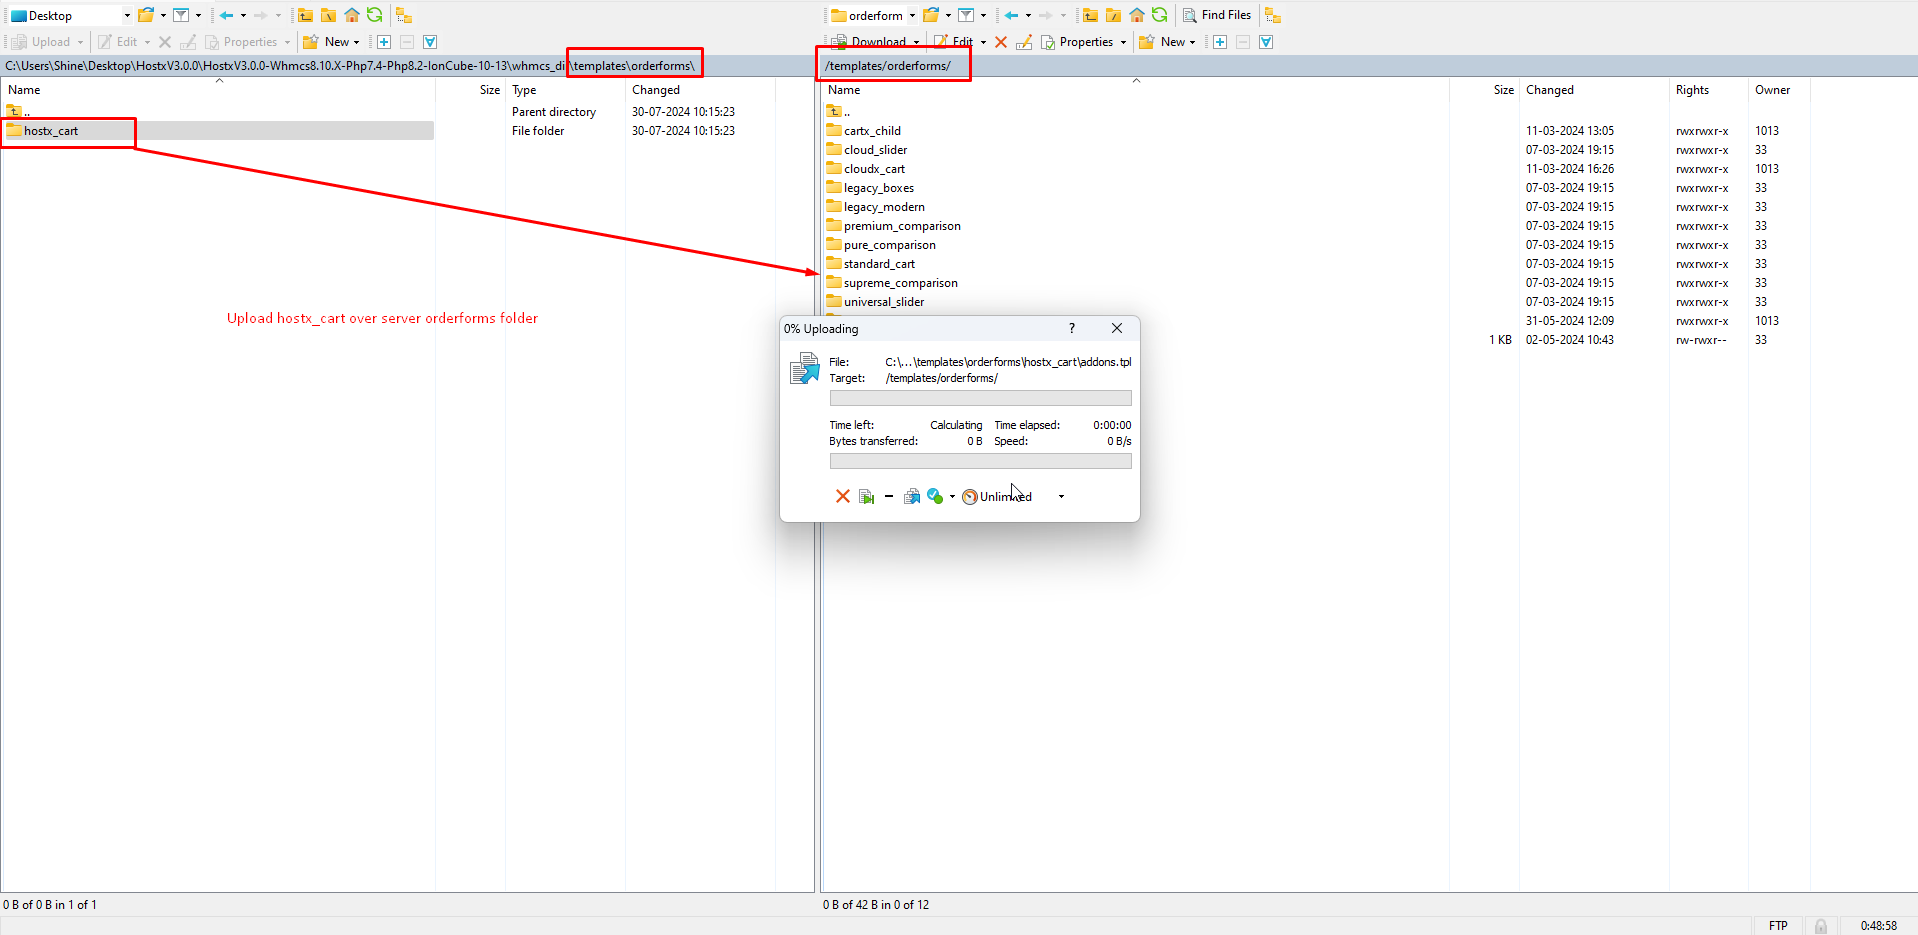Expand the orderform remote directory dropdown

click(912, 15)
